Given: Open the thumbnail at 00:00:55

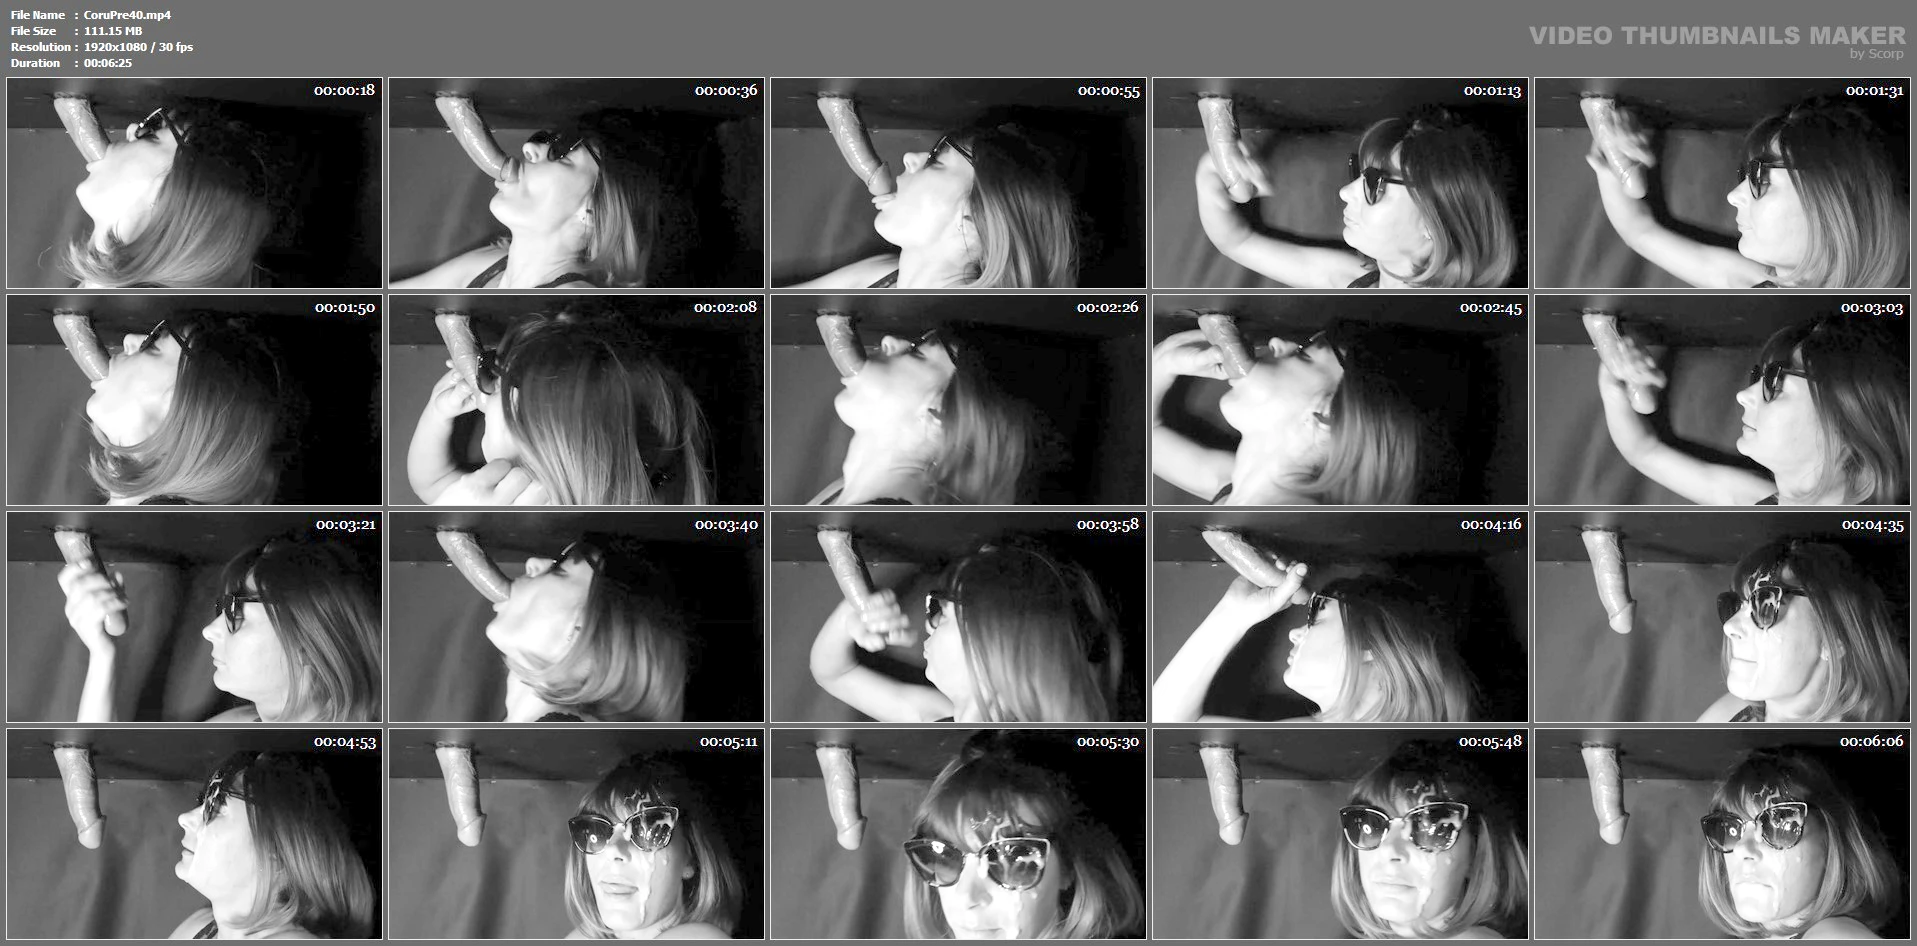Looking at the screenshot, I should pyautogui.click(x=958, y=183).
